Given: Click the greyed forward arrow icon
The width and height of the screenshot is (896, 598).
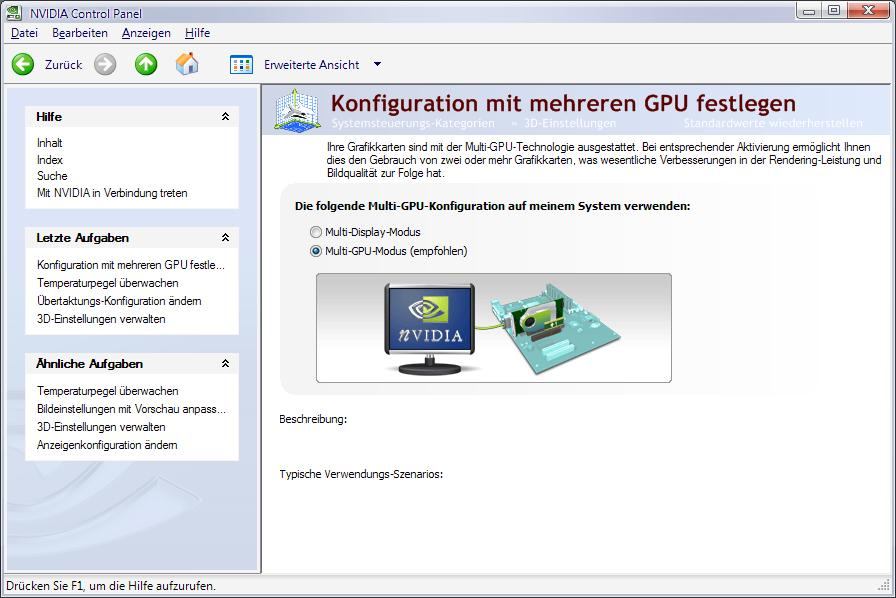Looking at the screenshot, I should pyautogui.click(x=105, y=65).
